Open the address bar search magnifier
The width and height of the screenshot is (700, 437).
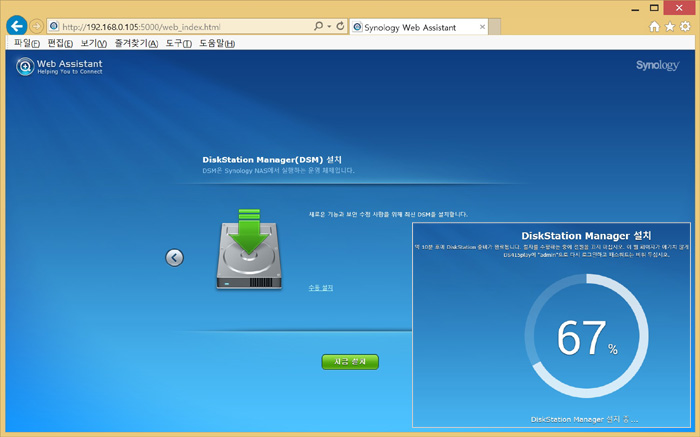coord(318,26)
